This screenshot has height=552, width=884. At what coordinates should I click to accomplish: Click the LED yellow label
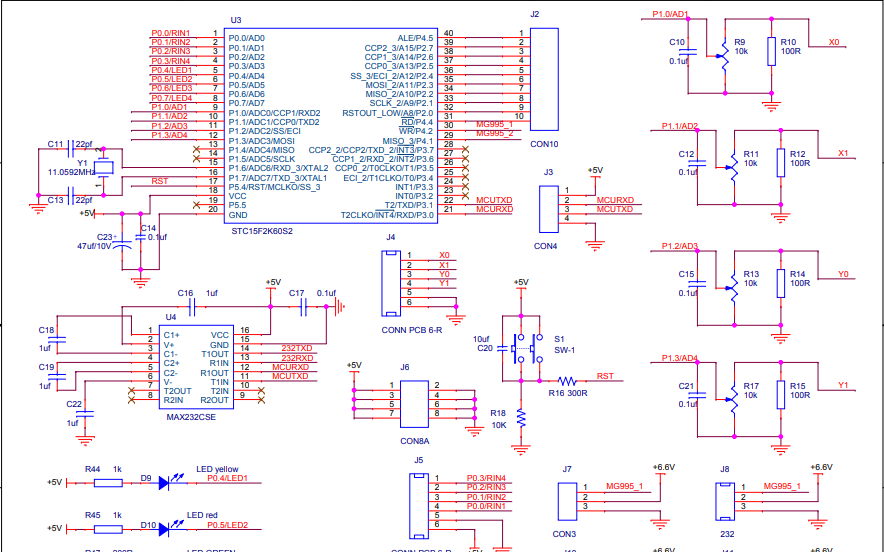217,469
